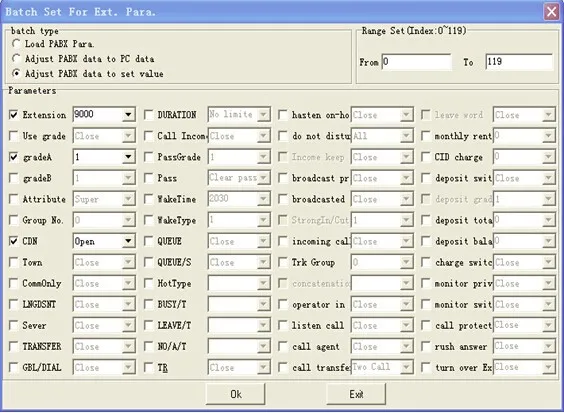Viewport: 564px width, 413px height.
Task: Enable the Attribute checkbox
Action: click(14, 199)
